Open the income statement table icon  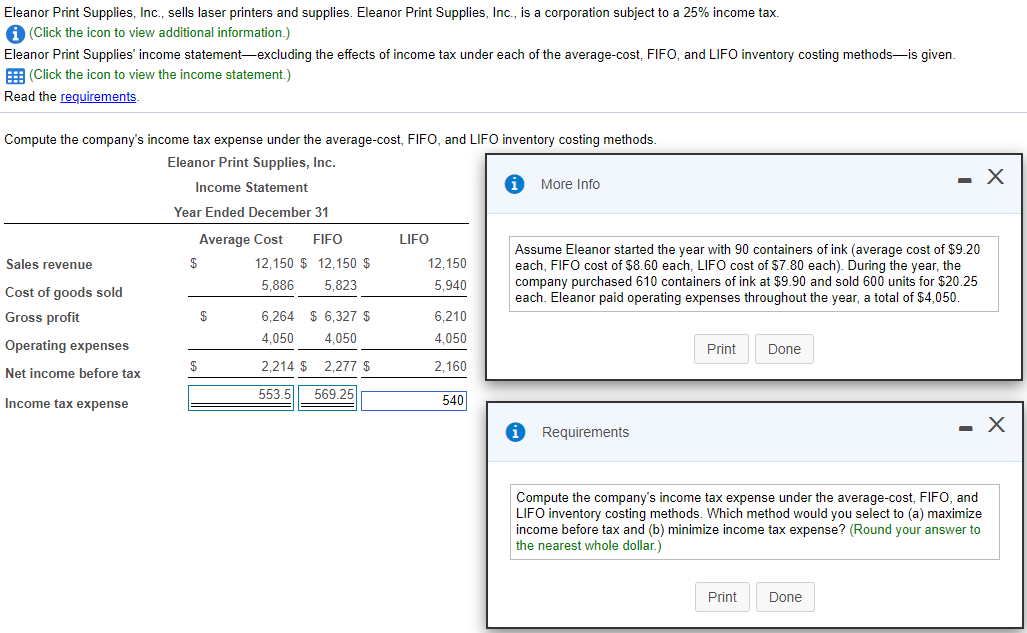tap(15, 76)
